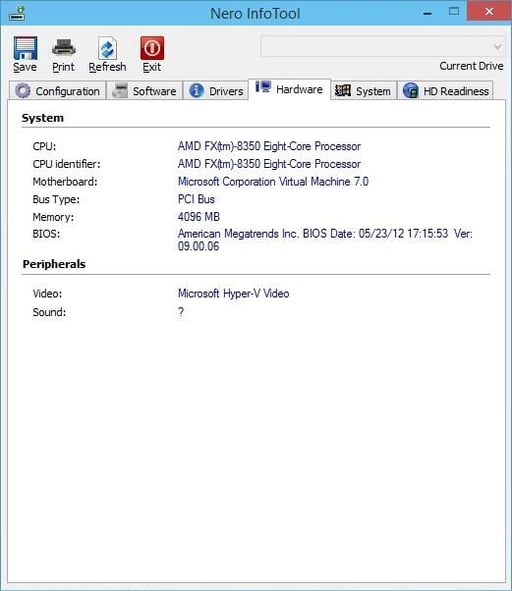Viewport: 512px width, 591px height.
Task: Click the CPU identifier value text
Action: [269, 164]
